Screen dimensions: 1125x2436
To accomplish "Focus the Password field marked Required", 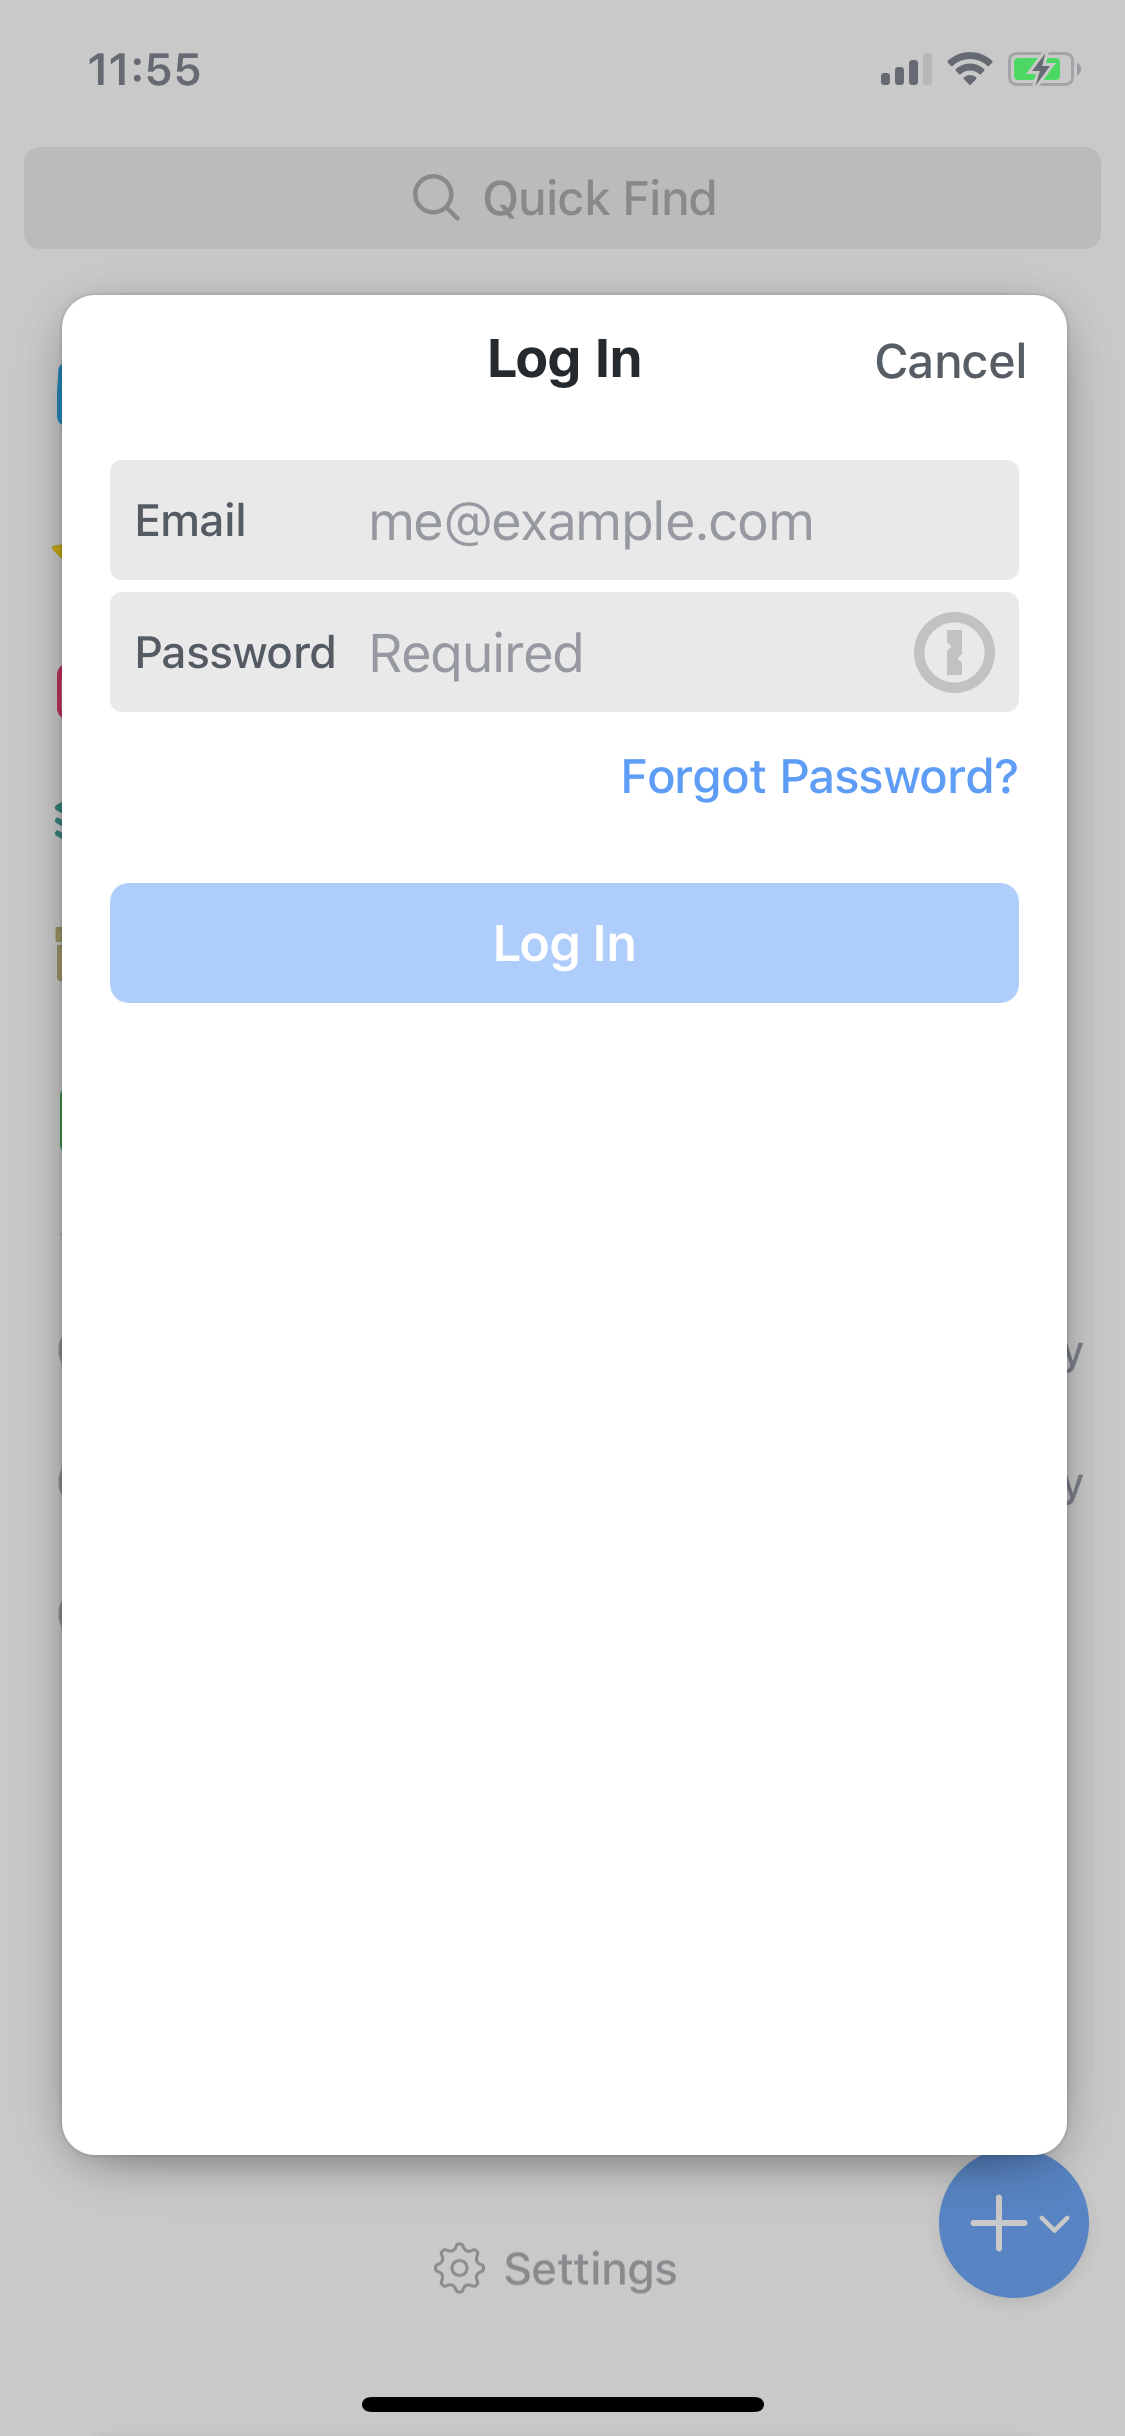I will click(564, 652).
